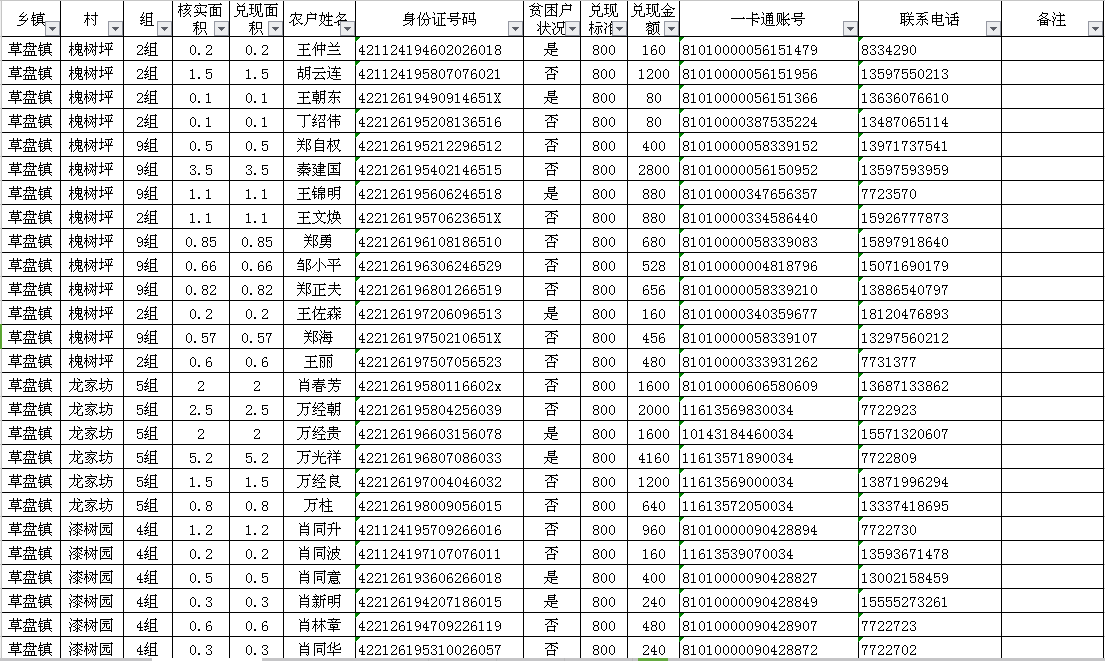The height and width of the screenshot is (661, 1105).
Task: Click phone number 13597550213
Action: pos(905,74)
